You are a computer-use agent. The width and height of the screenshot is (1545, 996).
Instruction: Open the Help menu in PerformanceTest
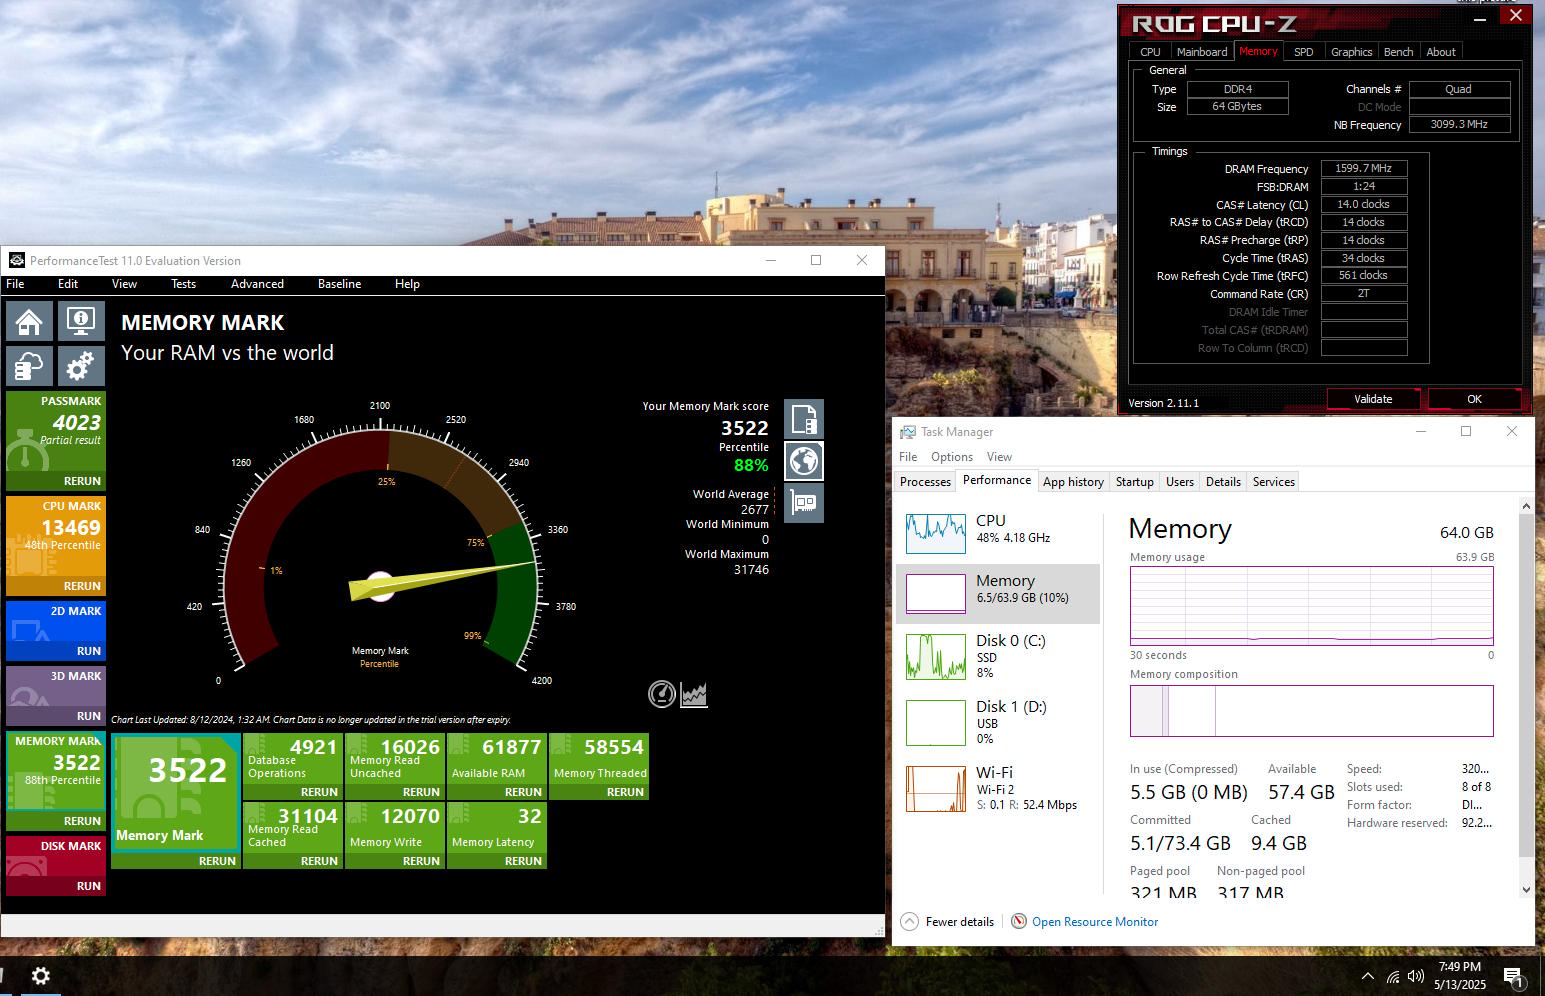(x=407, y=284)
